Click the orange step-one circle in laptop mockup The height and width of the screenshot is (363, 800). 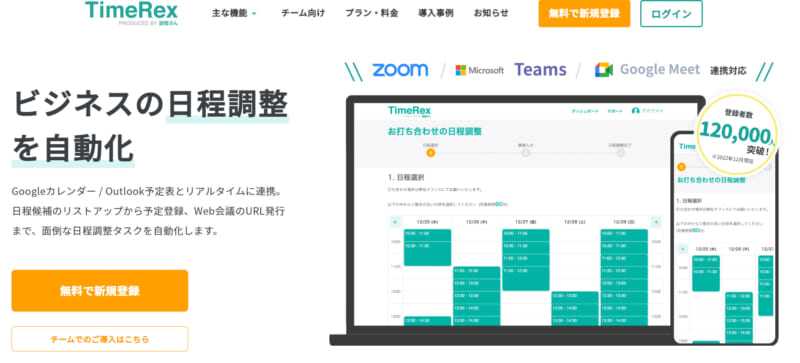431,153
